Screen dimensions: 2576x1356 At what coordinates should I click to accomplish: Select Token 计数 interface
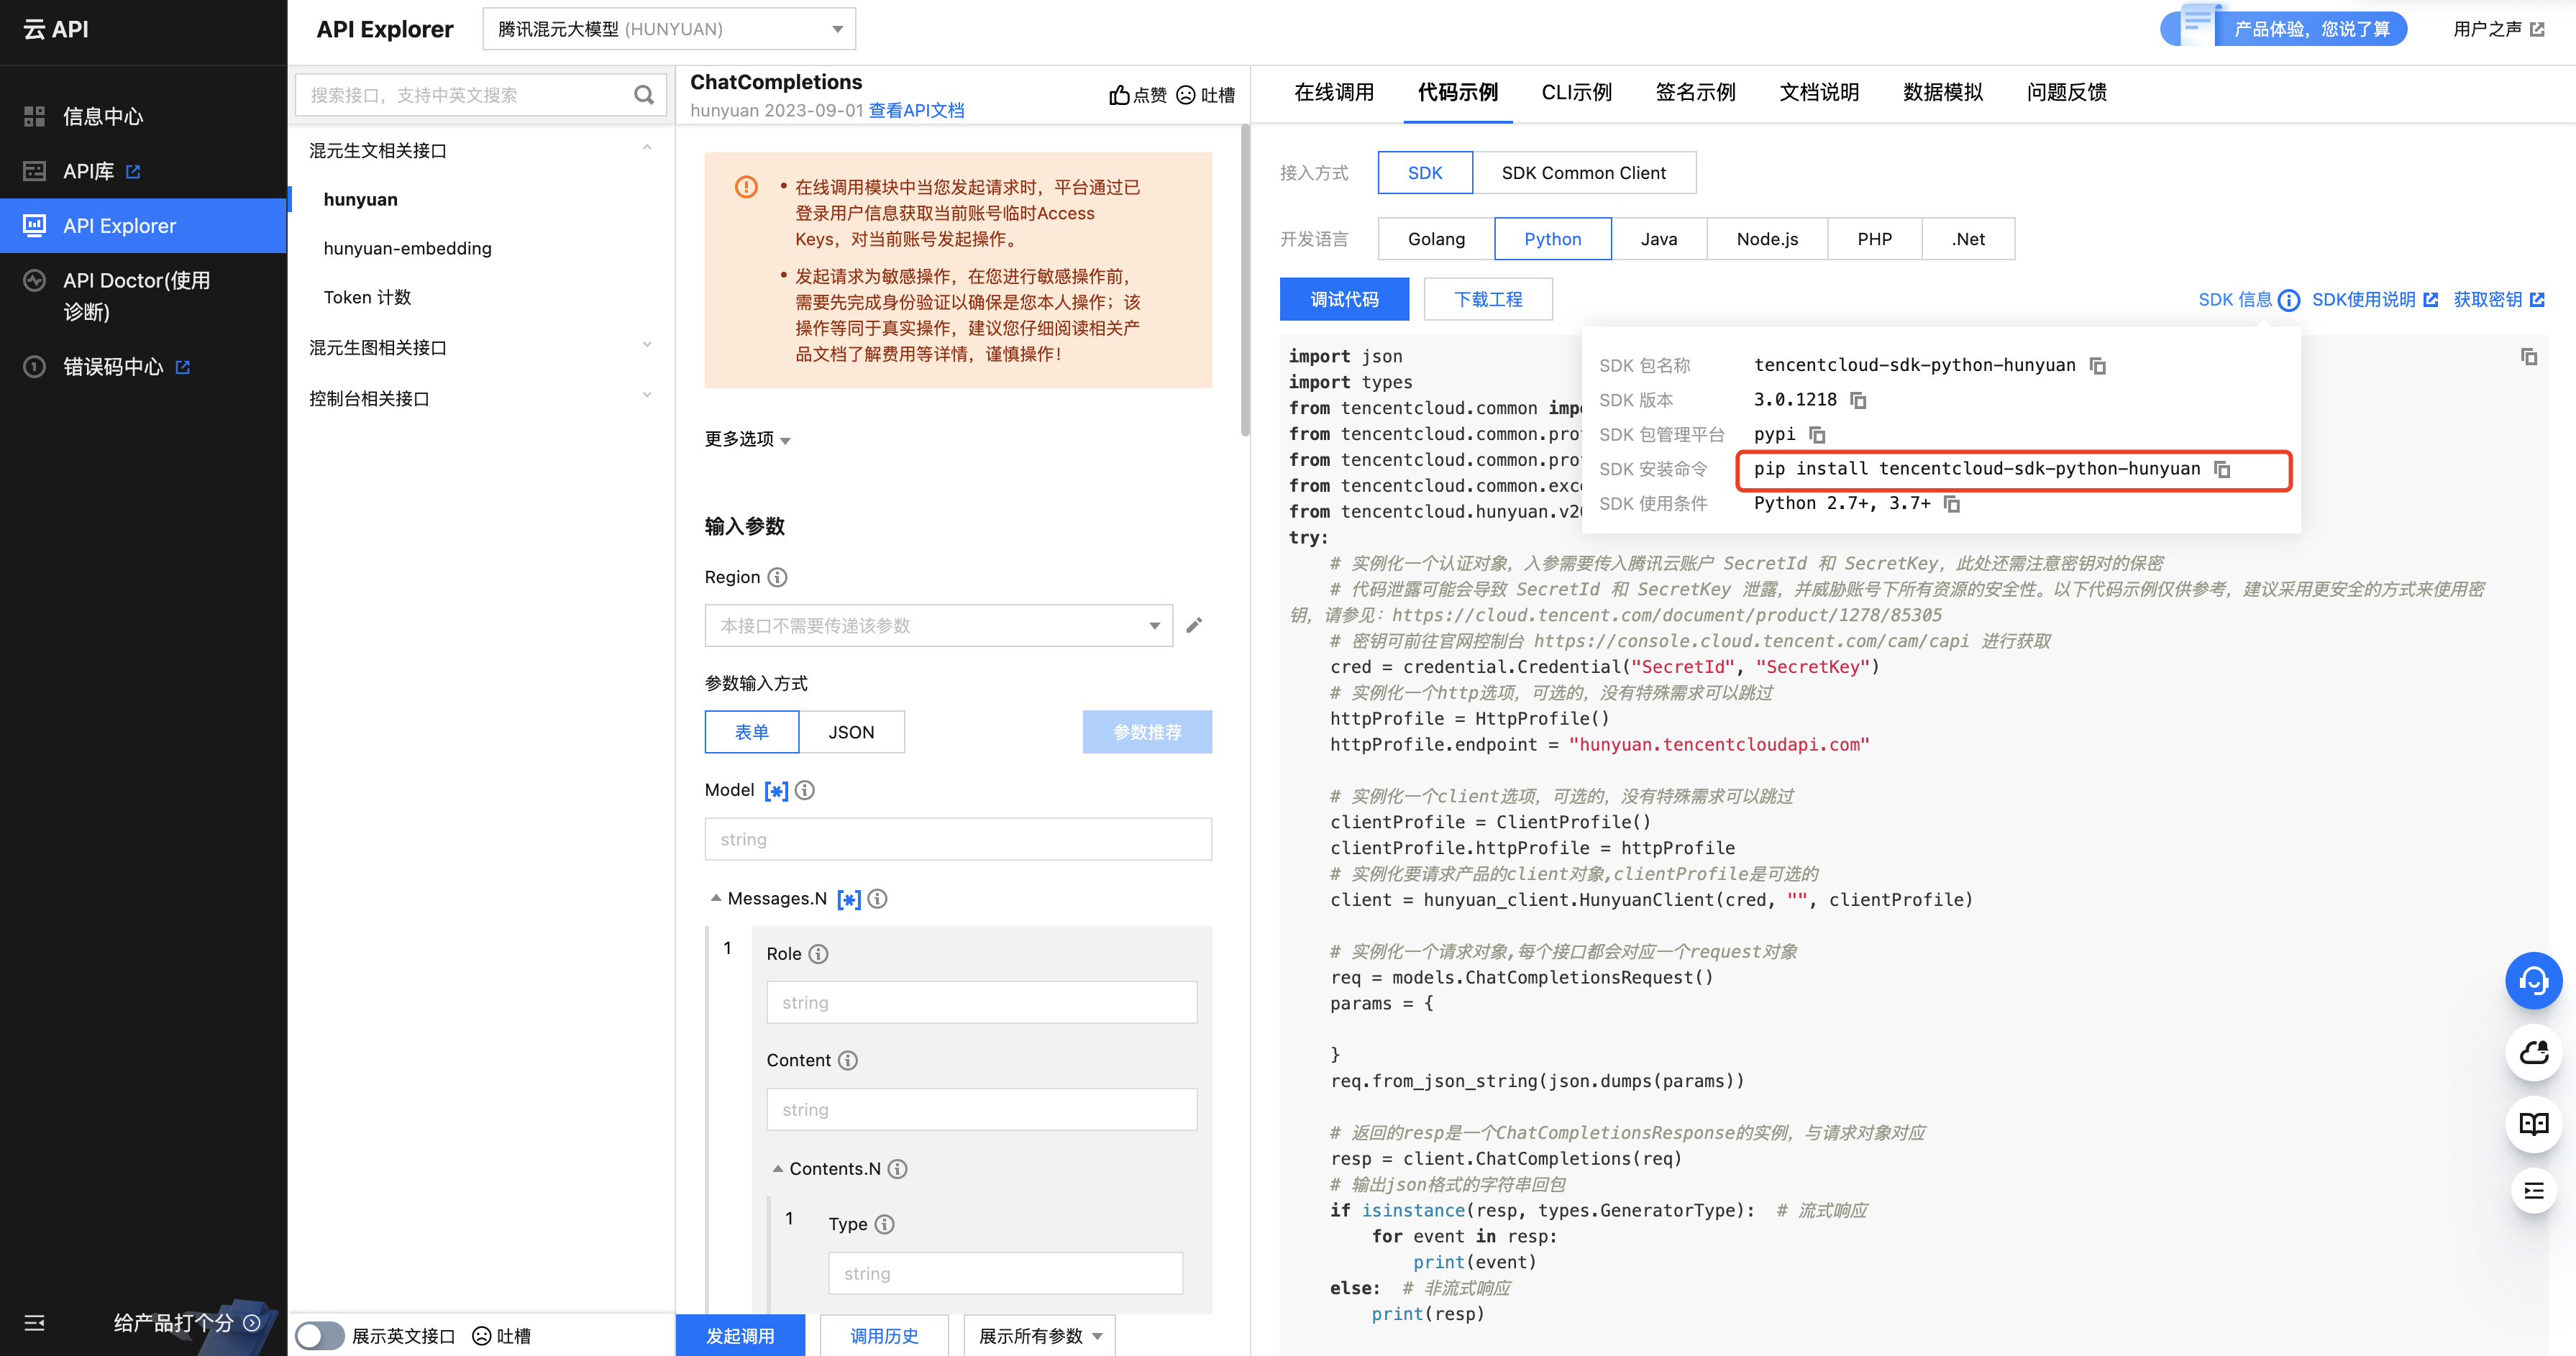click(x=368, y=297)
